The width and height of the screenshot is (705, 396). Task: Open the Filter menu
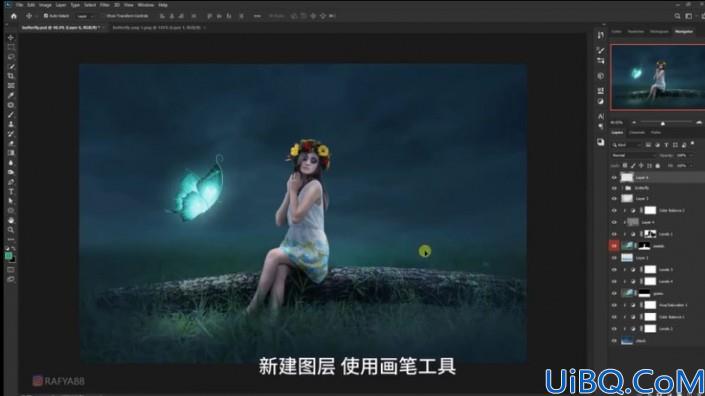(x=105, y=5)
